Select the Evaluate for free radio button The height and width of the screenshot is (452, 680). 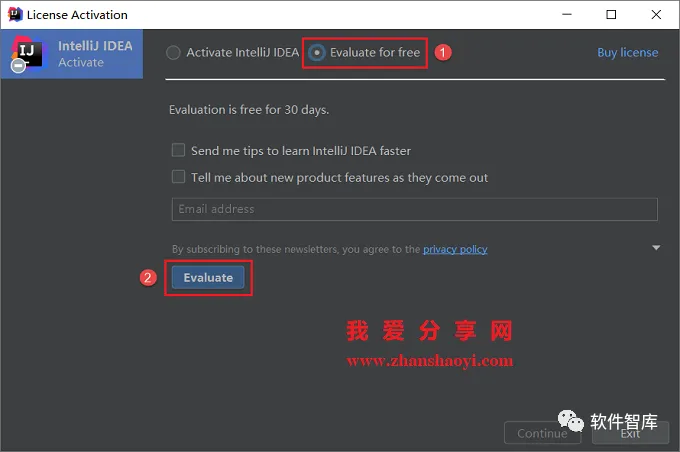click(317, 53)
